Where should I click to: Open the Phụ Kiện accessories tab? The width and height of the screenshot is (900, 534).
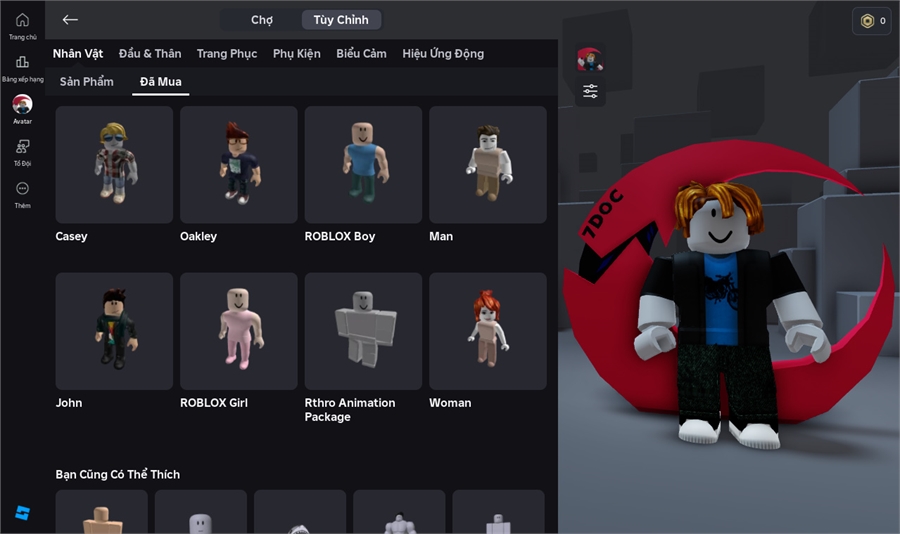tap(297, 54)
